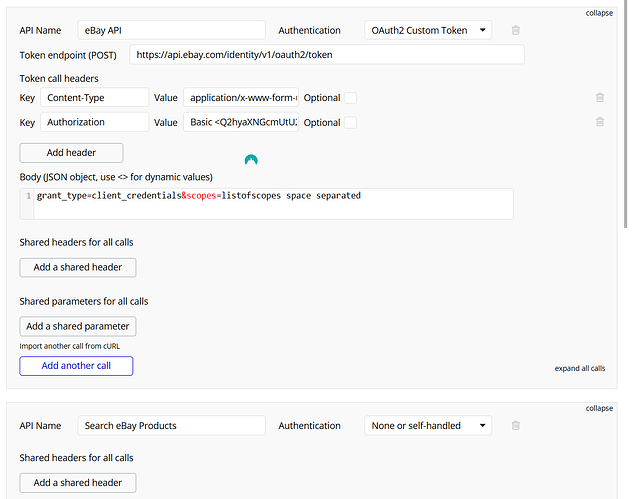Delete the Content-Type header row
Image resolution: width=635 pixels, height=499 pixels.
pos(600,98)
